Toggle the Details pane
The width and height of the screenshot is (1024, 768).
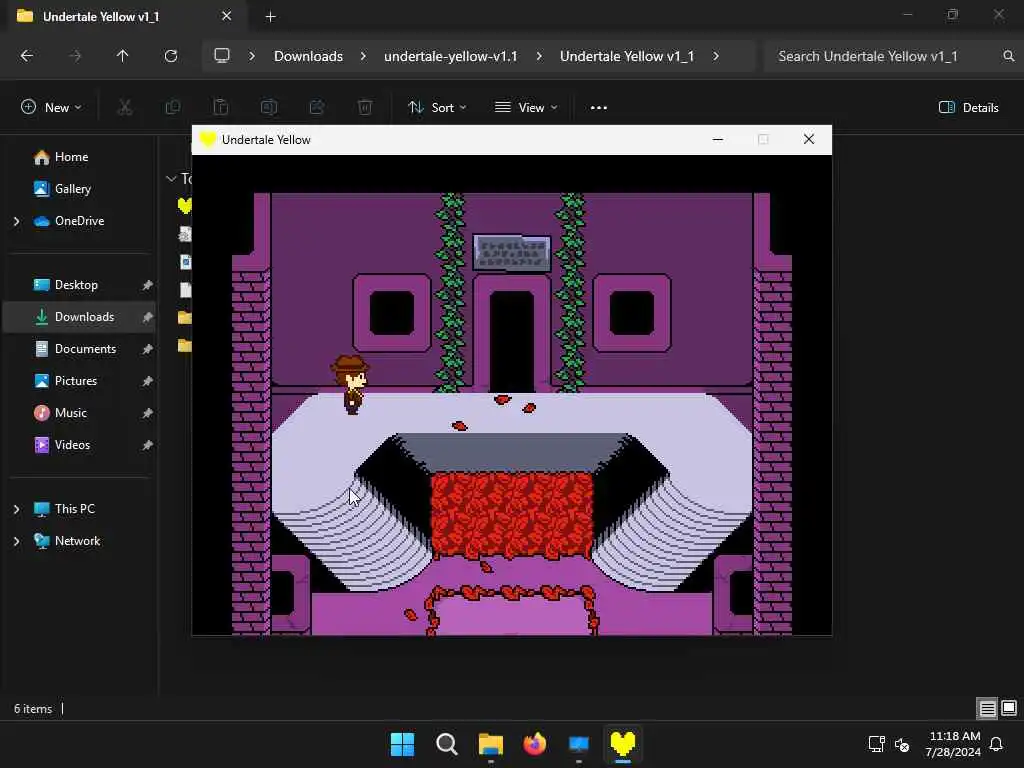tap(968, 108)
